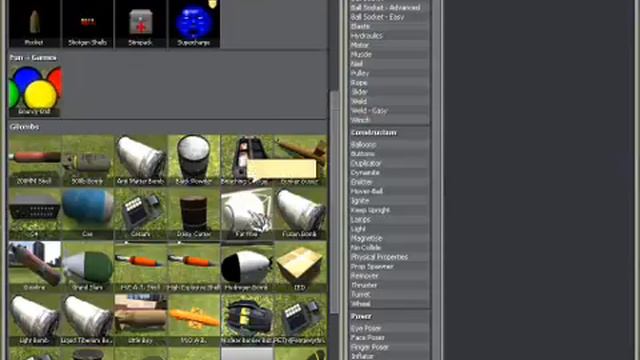Select the Anti Matter Bomb
640x360 pixels.
tap(141, 160)
